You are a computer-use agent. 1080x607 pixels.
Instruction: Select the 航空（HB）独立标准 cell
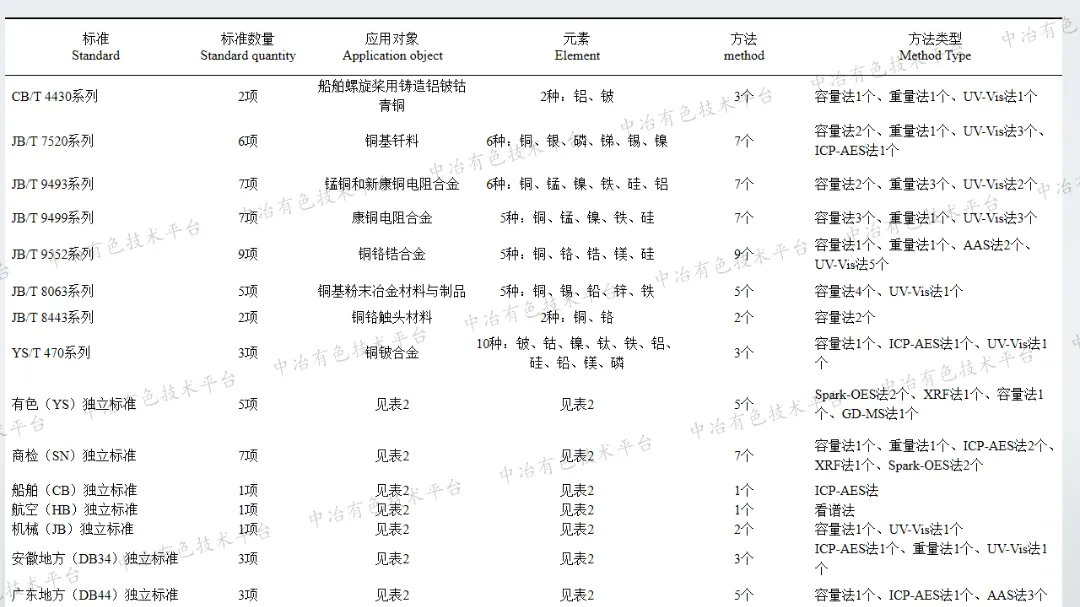[74, 510]
